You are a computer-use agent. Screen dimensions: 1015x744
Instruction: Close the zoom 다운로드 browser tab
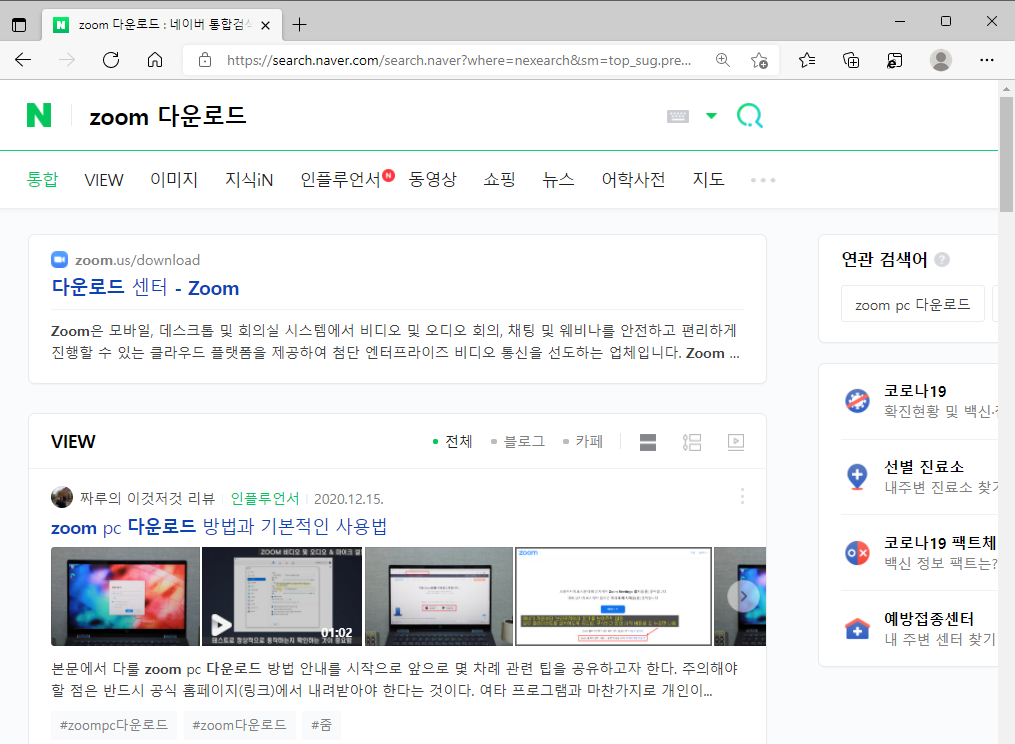point(265,25)
